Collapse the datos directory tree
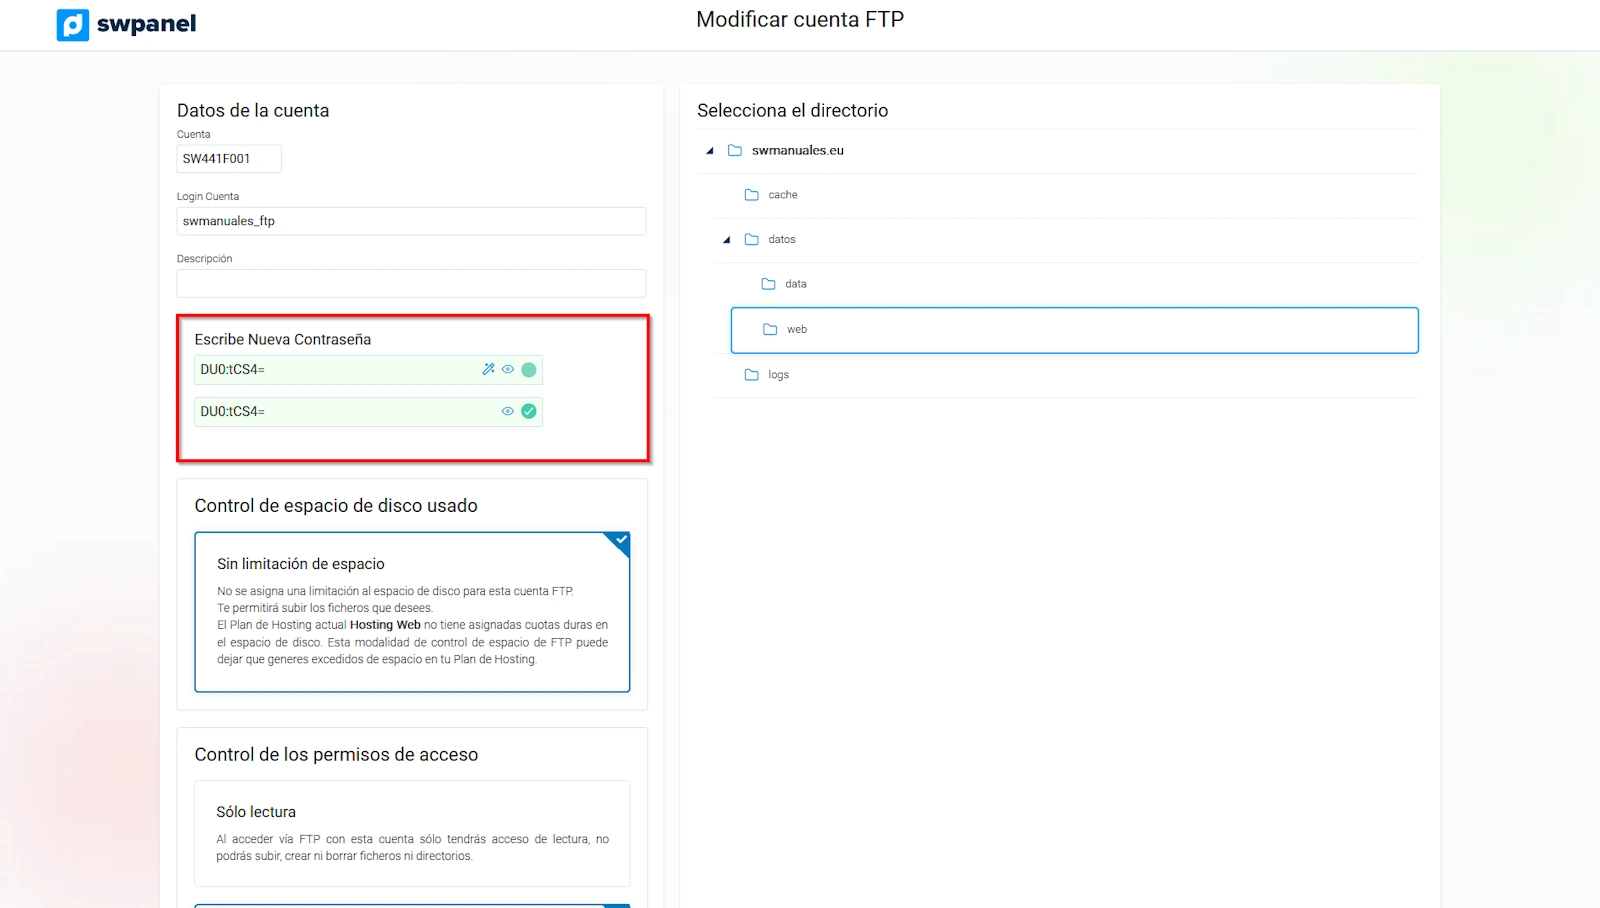The image size is (1600, 908). pos(727,240)
